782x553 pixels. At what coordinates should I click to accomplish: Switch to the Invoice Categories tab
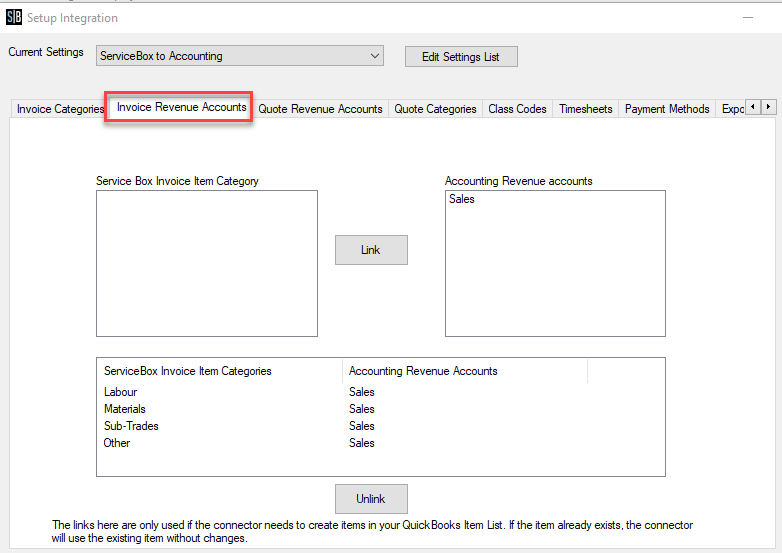(60, 109)
